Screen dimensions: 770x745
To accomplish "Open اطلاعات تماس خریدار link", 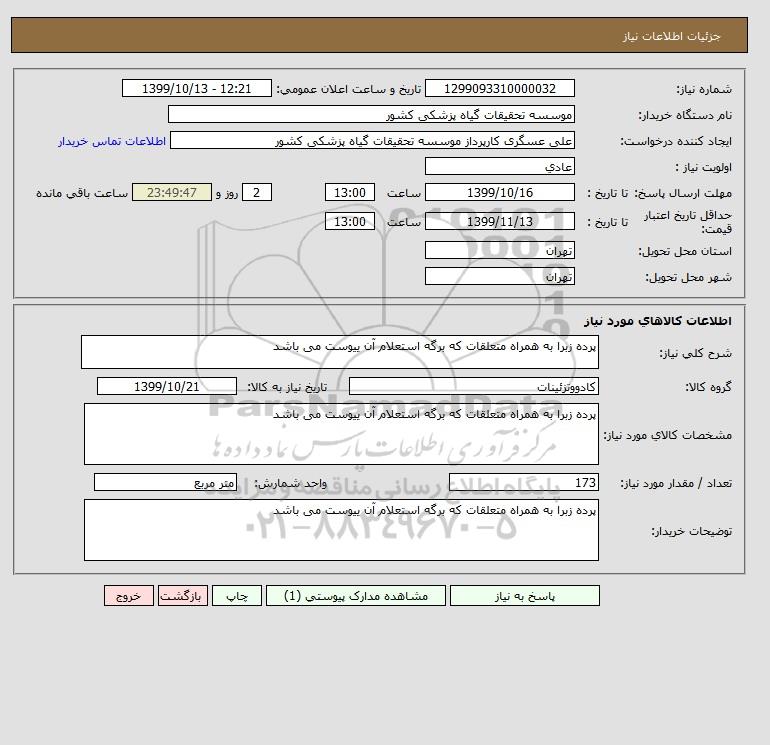I will (x=112, y=141).
